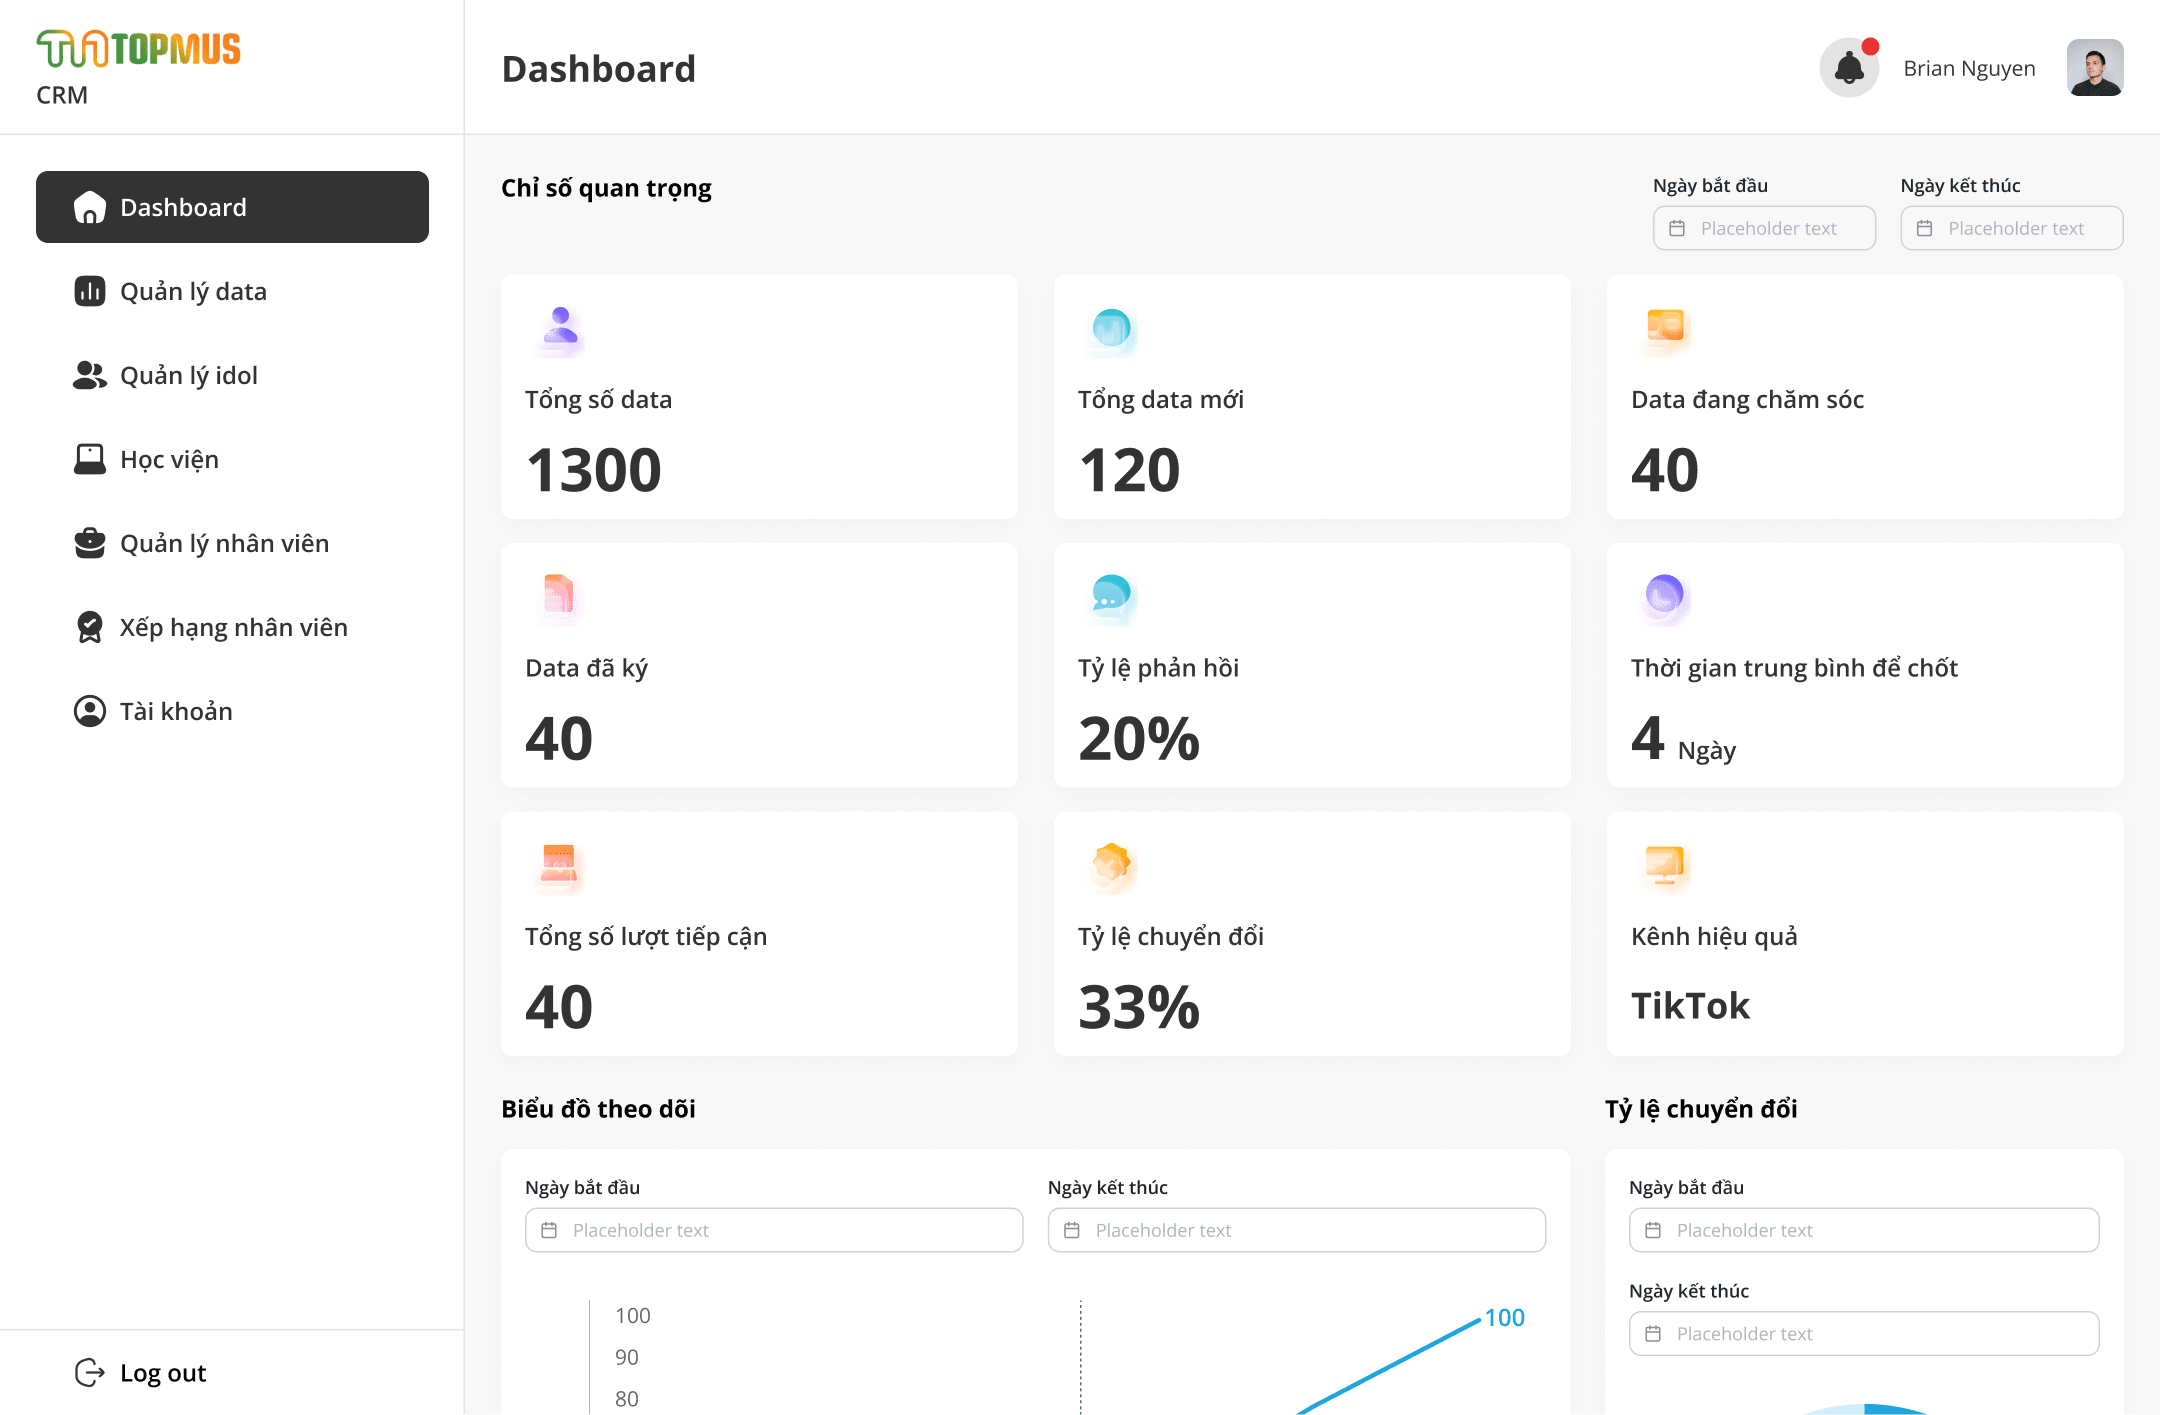Click the log out arrow icon
Screen dimensions: 2160x1415
coord(89,1372)
